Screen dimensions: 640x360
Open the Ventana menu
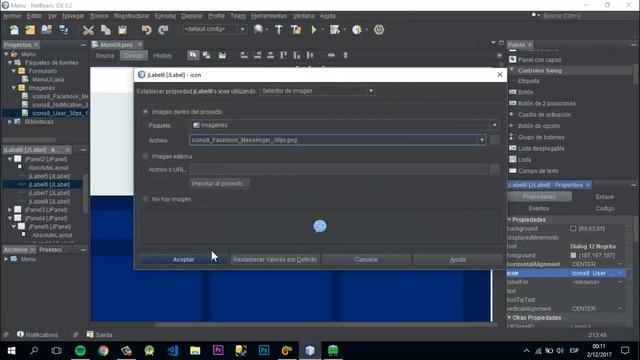[x=304, y=16]
